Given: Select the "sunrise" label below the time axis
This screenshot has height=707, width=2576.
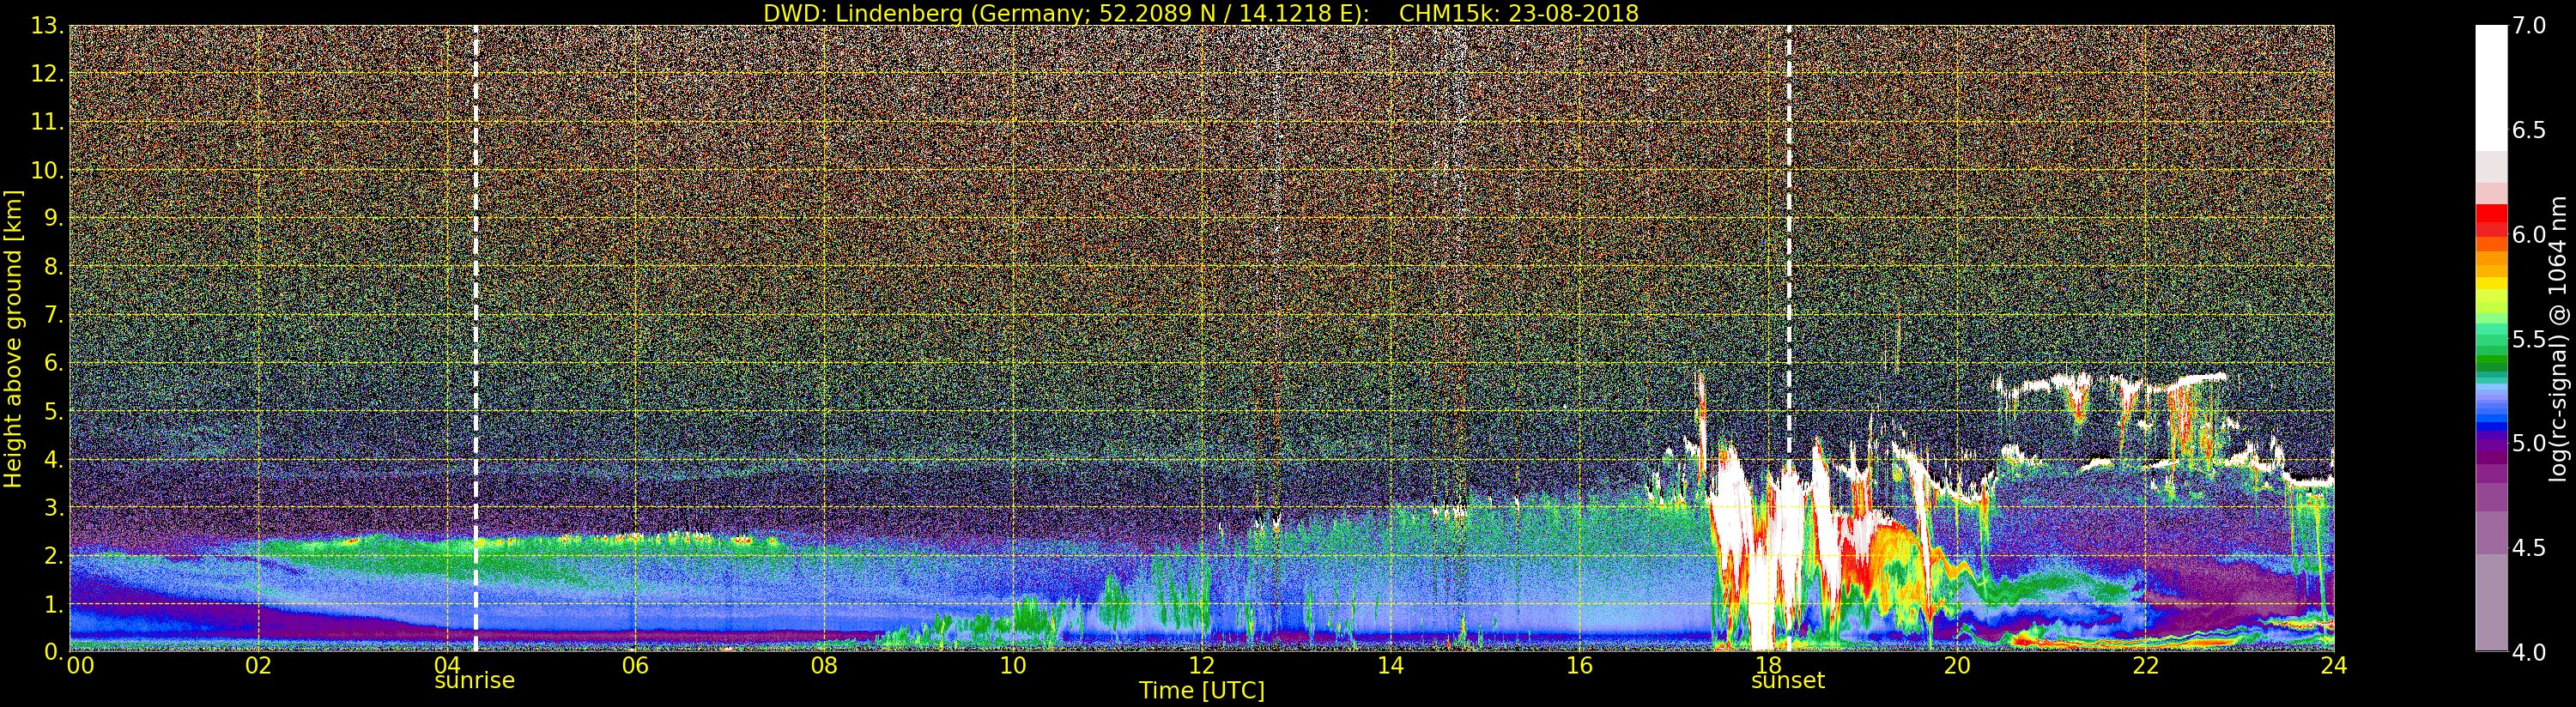Looking at the screenshot, I should click(474, 681).
